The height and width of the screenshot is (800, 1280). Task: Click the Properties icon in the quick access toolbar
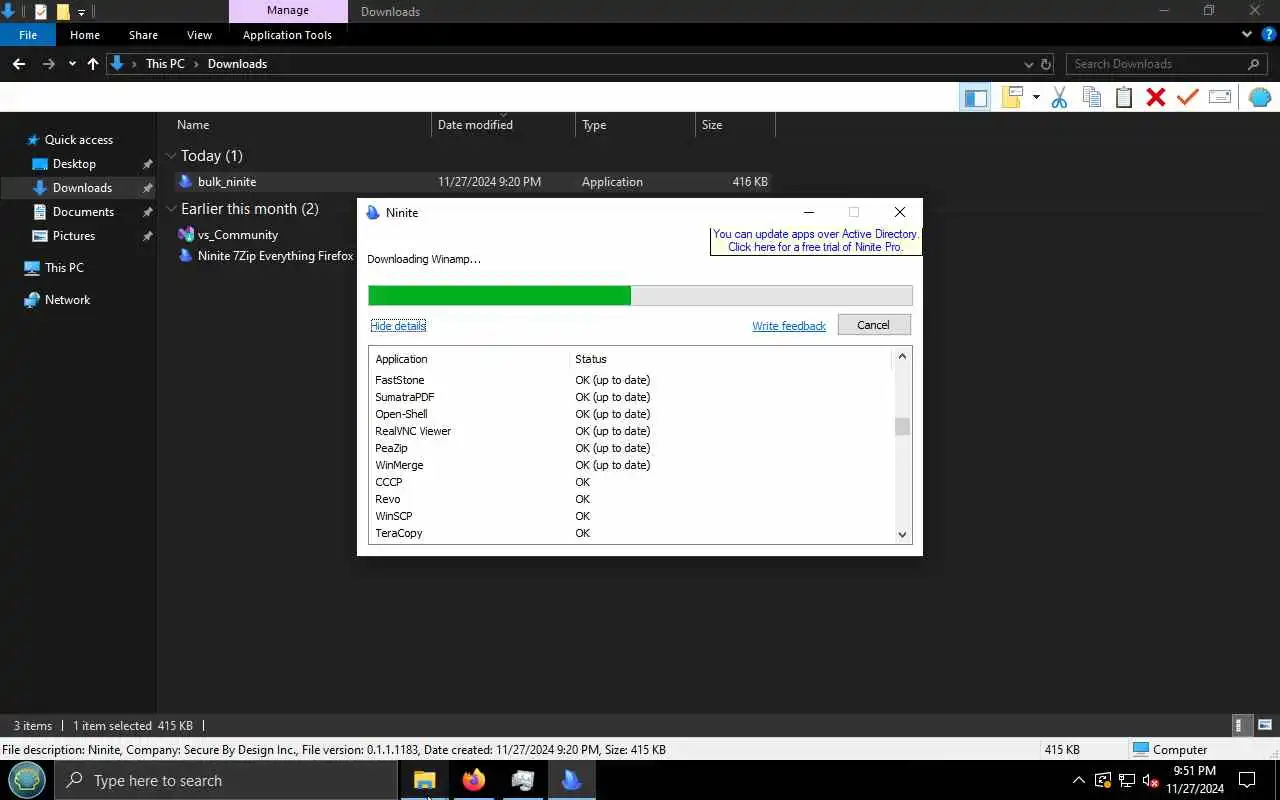[x=40, y=12]
